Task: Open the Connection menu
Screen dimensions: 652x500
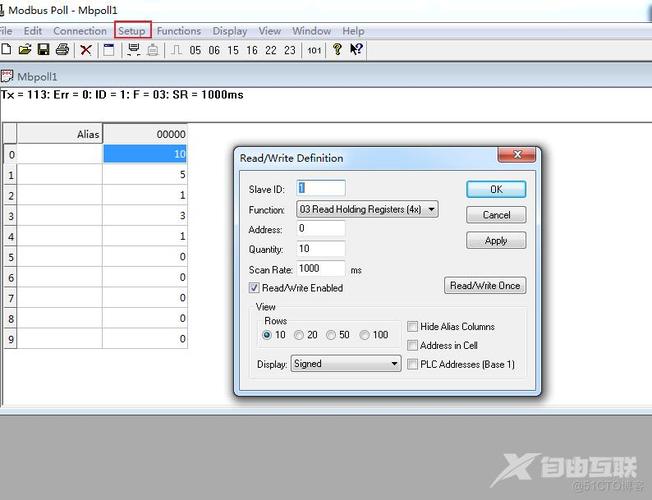Action: pyautogui.click(x=80, y=31)
